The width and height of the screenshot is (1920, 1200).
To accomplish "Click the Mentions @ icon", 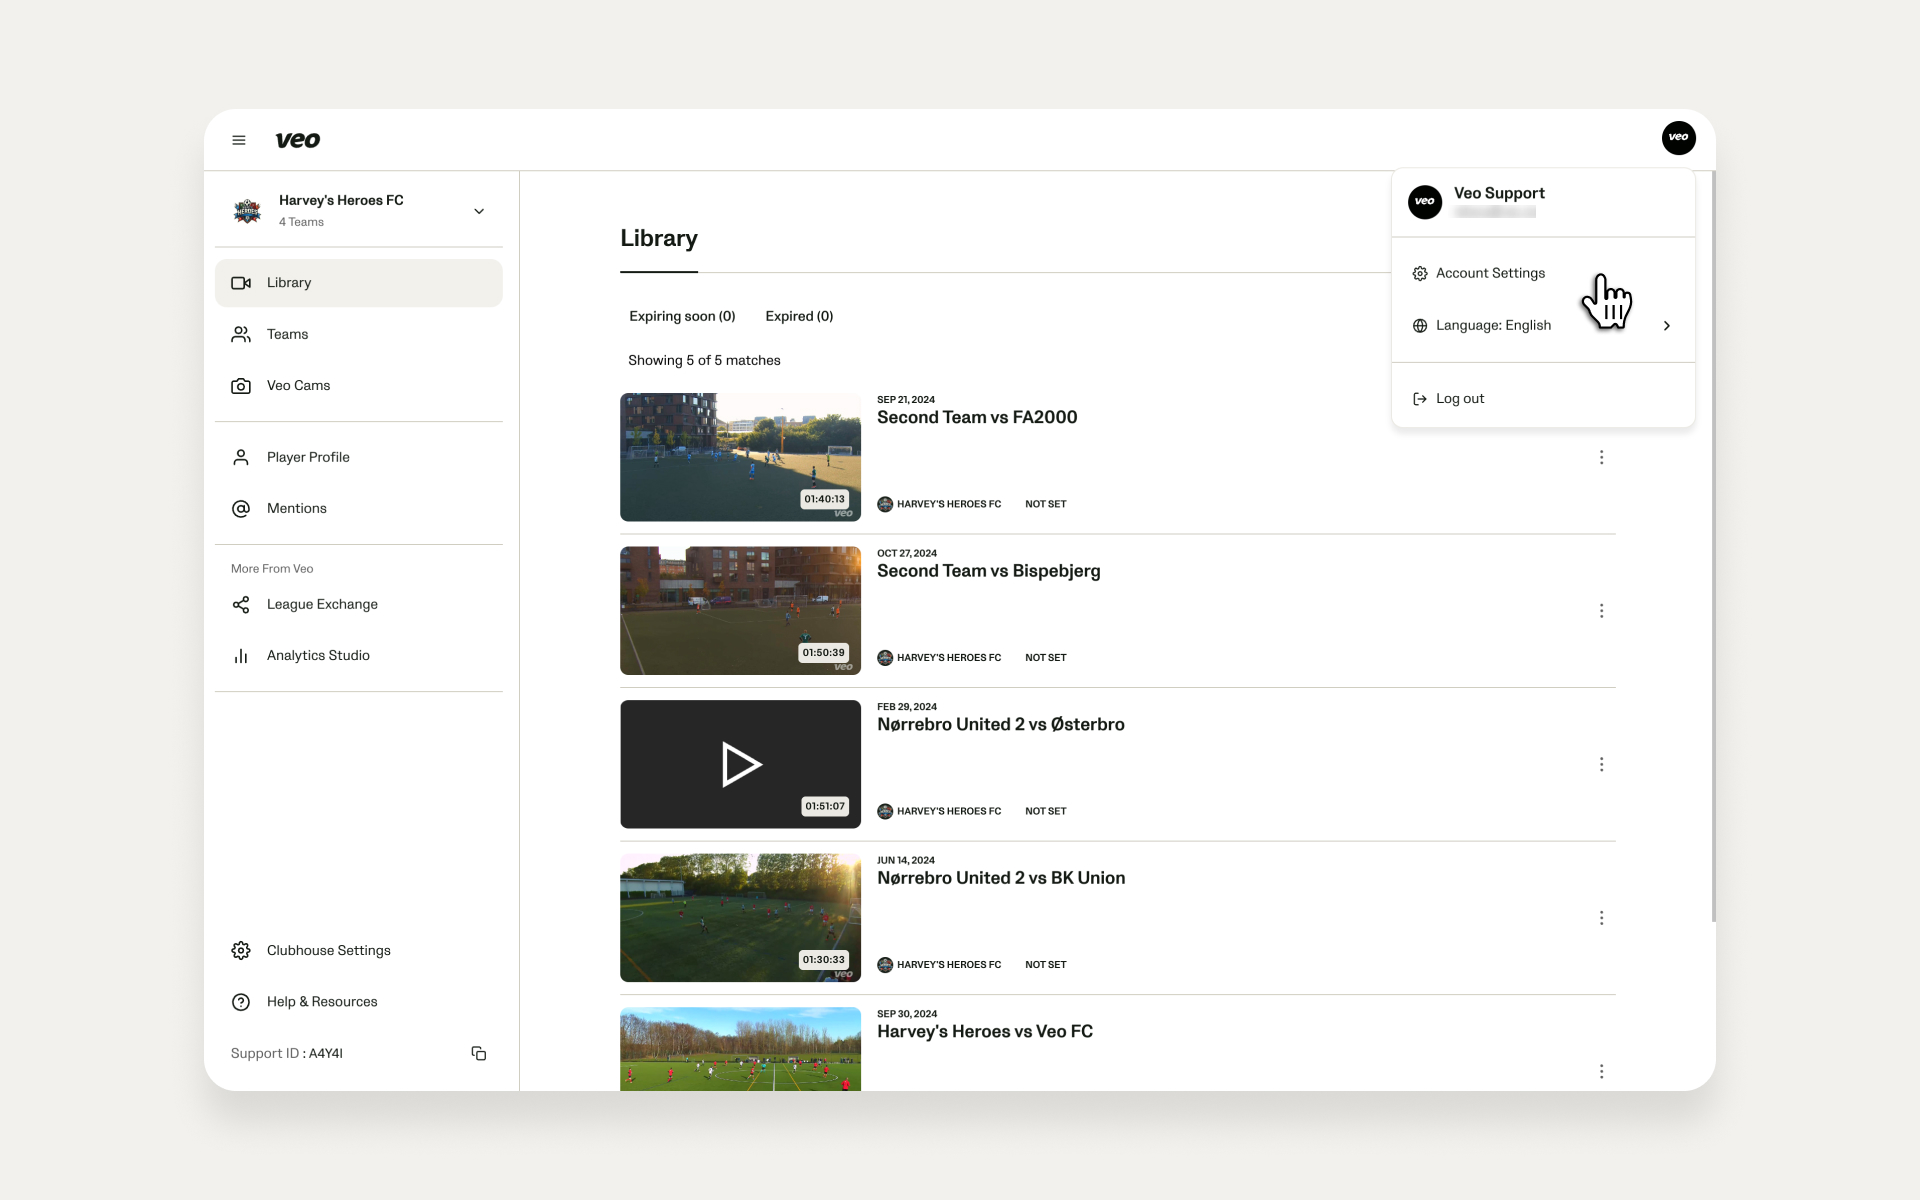I will coord(241,509).
